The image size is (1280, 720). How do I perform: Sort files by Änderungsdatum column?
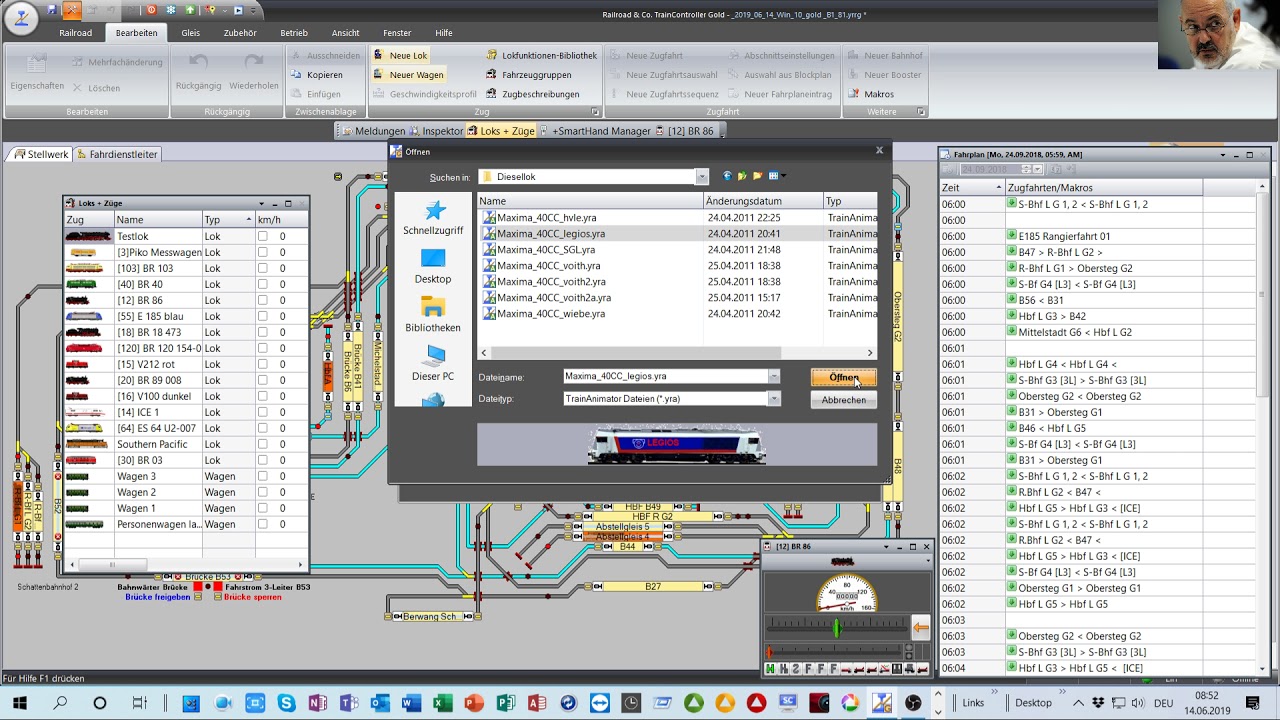point(764,201)
